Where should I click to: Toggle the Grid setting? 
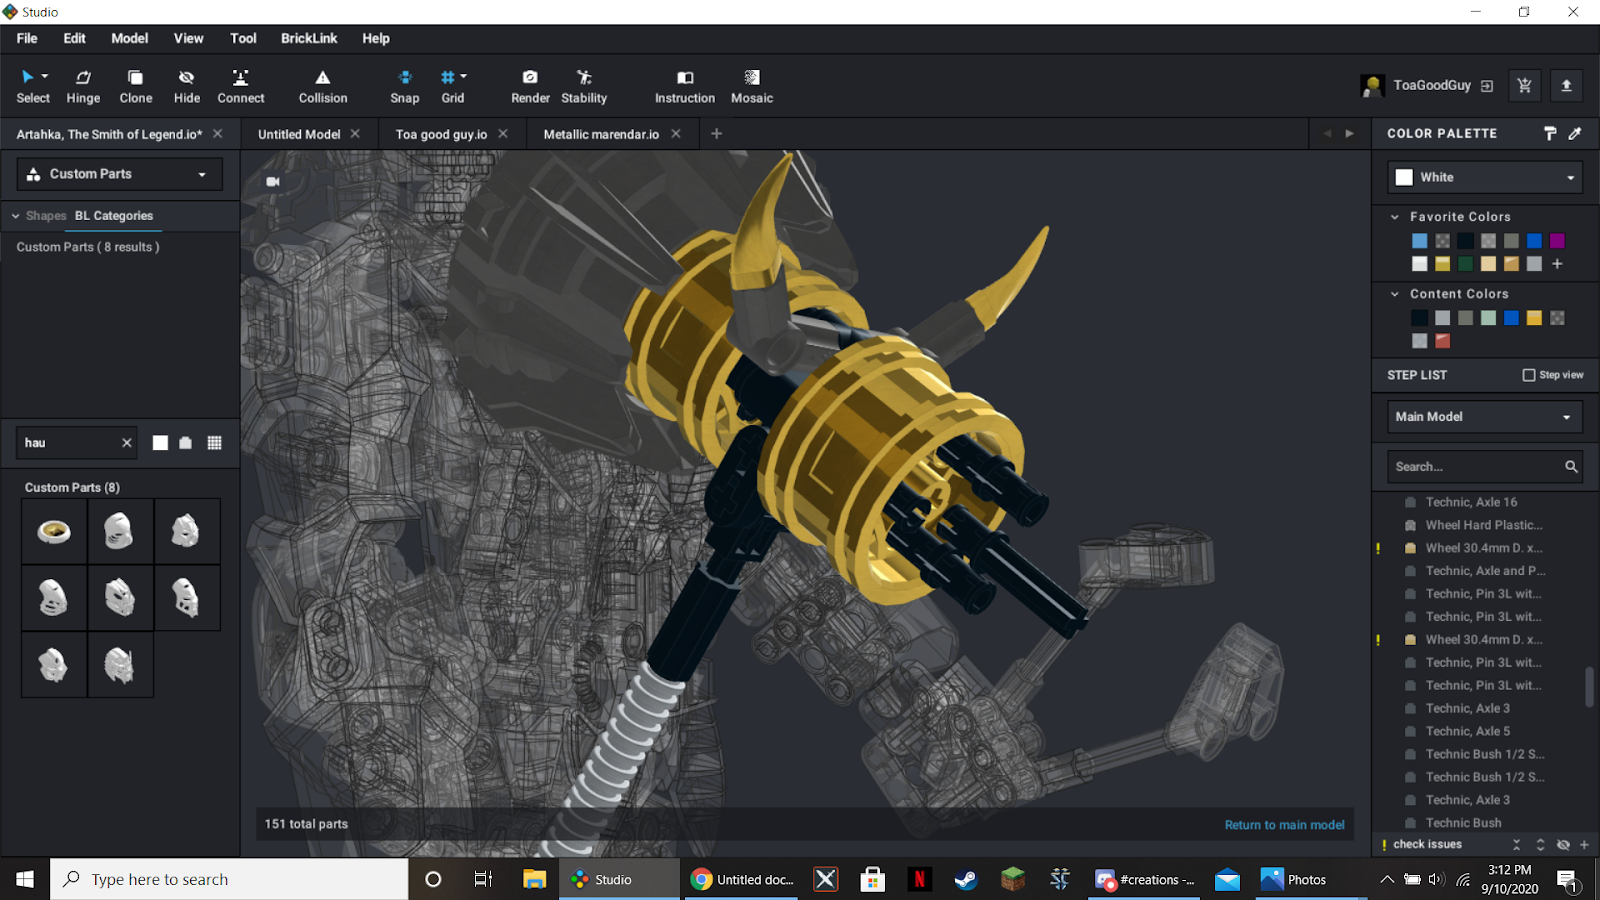point(450,86)
